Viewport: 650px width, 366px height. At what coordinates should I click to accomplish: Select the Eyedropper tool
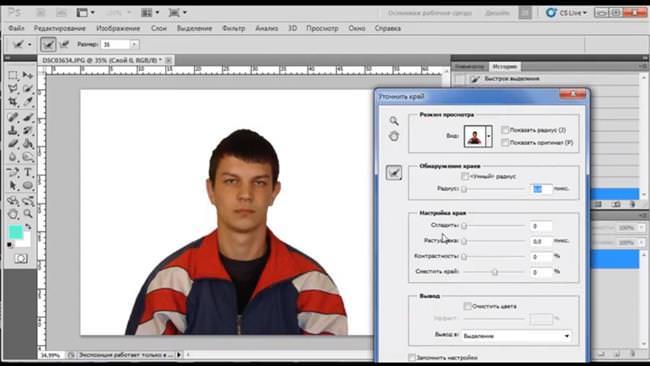pyautogui.click(x=28, y=102)
